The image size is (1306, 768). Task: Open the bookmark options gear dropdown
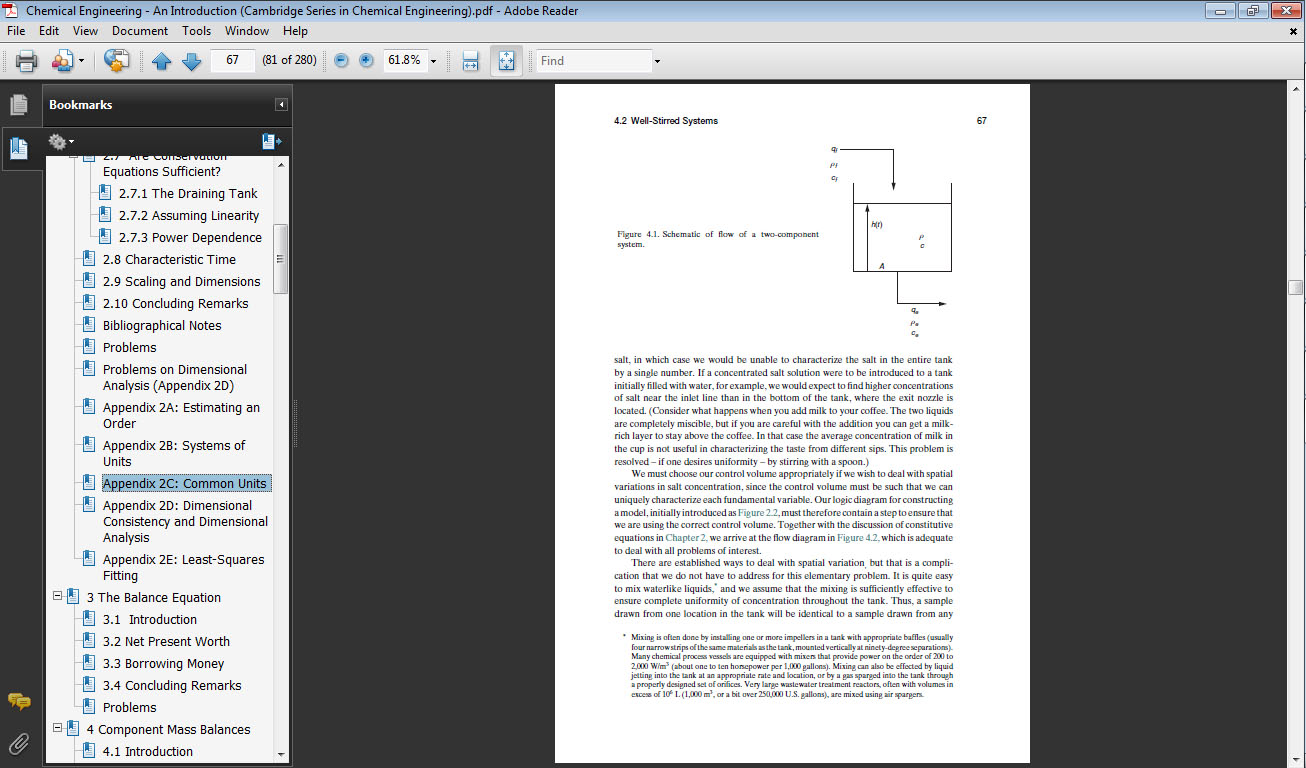(60, 141)
